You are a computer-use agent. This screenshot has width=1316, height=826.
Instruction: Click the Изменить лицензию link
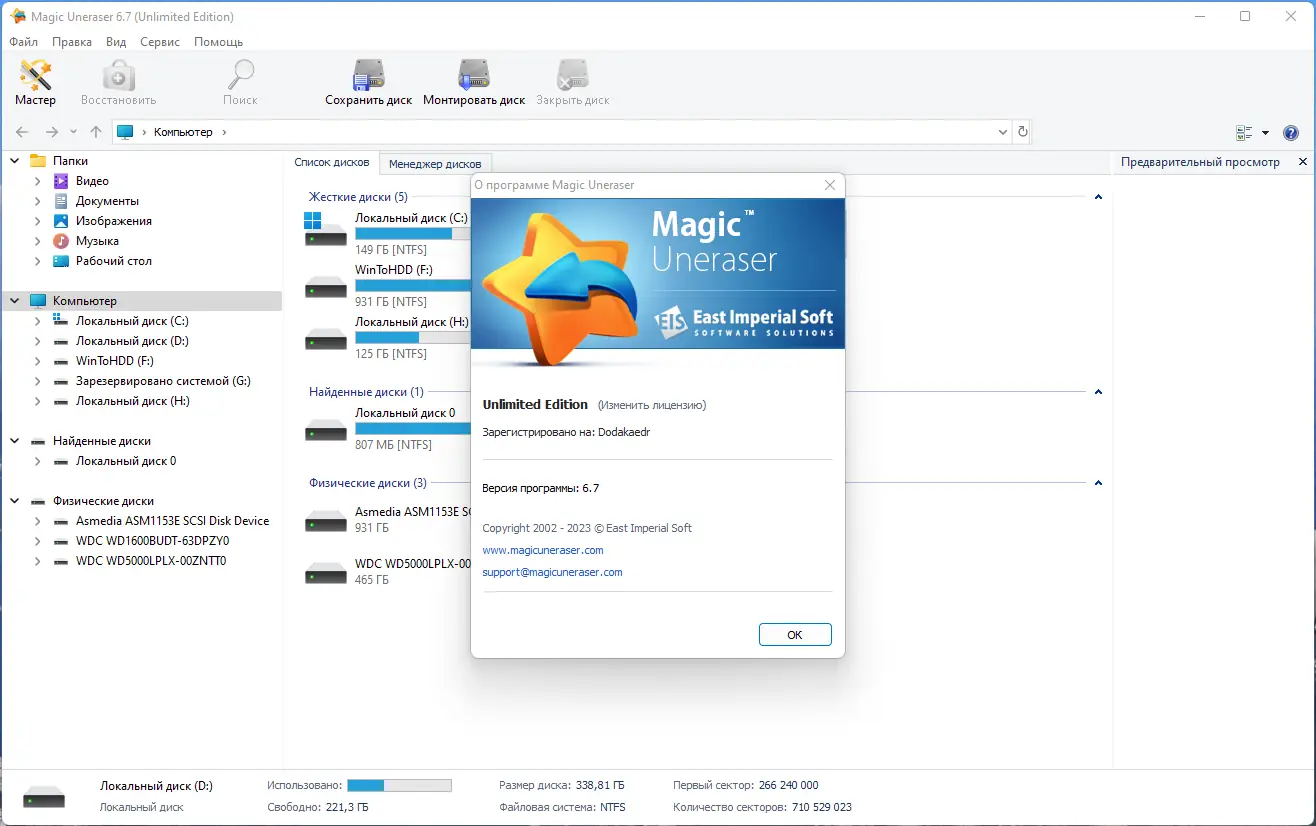point(655,405)
